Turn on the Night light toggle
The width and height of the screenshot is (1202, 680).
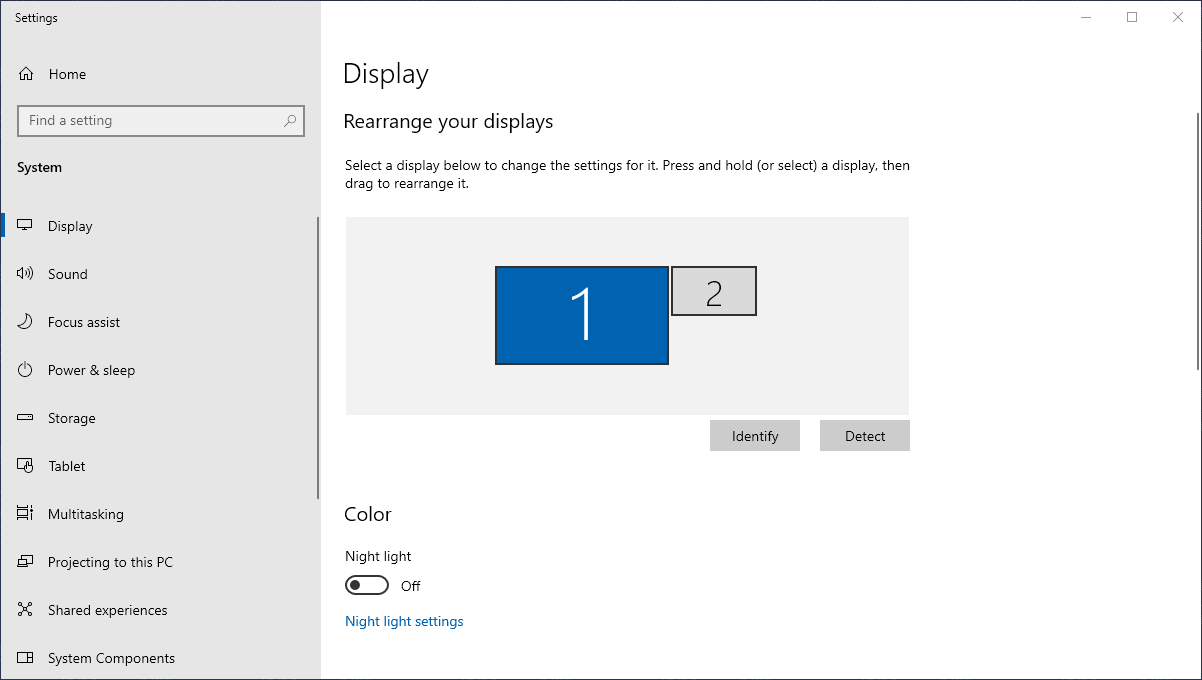tap(366, 585)
